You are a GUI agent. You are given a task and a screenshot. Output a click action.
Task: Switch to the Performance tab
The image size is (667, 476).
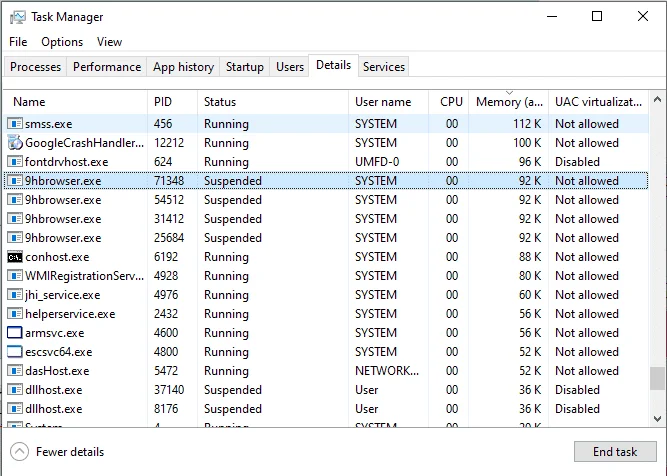pos(107,67)
